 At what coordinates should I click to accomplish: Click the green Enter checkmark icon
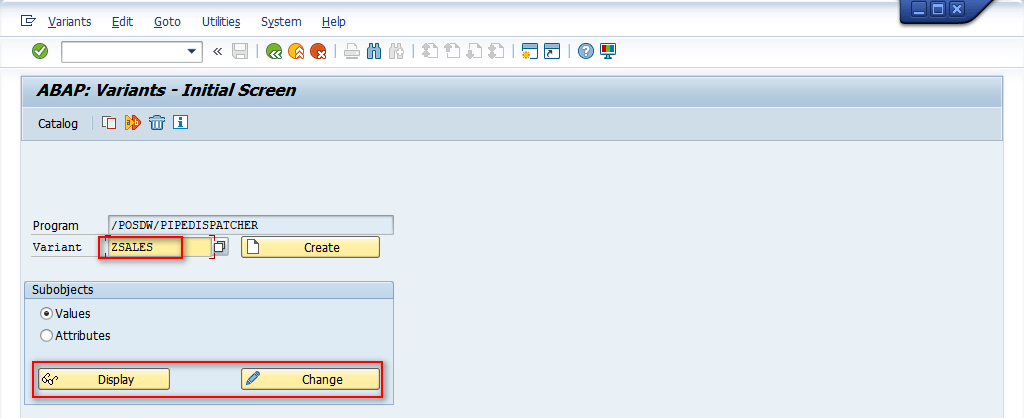pyautogui.click(x=40, y=51)
